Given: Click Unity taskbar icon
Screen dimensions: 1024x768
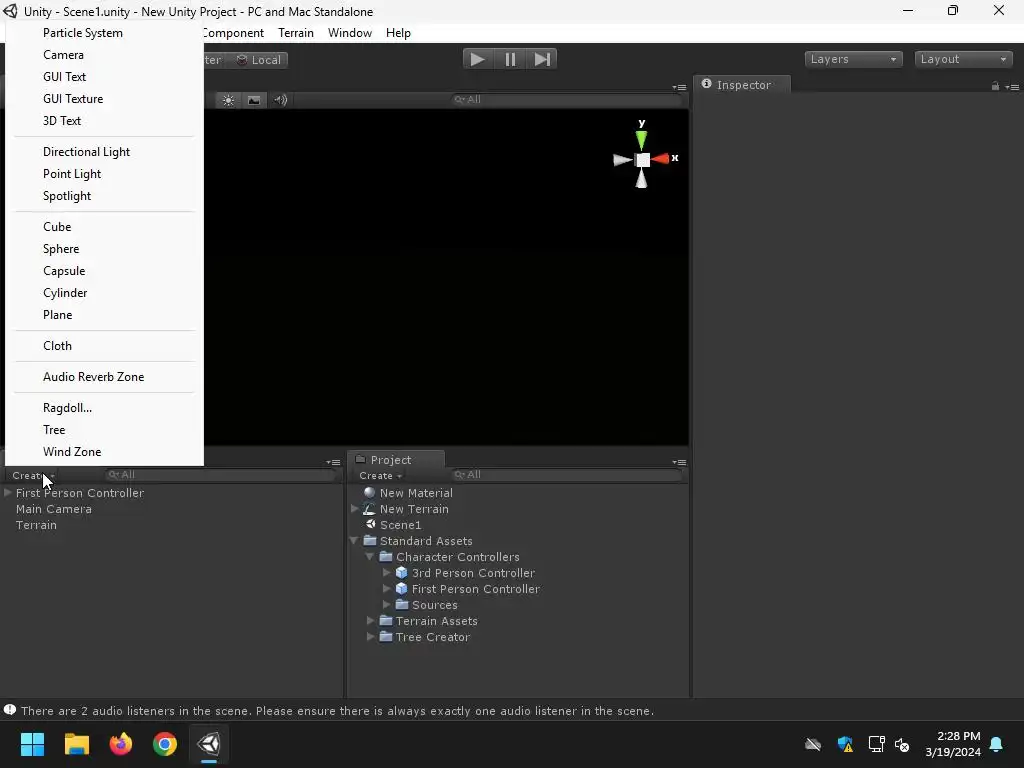Looking at the screenshot, I should tap(209, 744).
